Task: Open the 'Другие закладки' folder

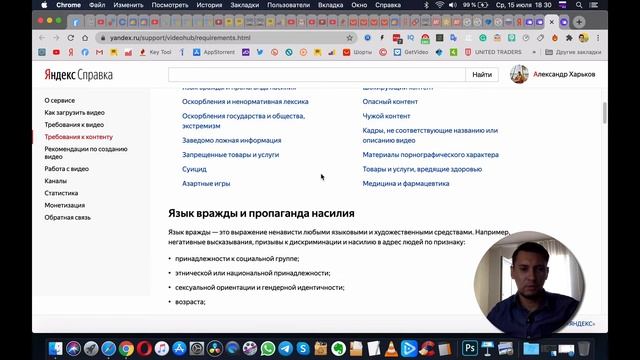Action: pyautogui.click(x=573, y=52)
